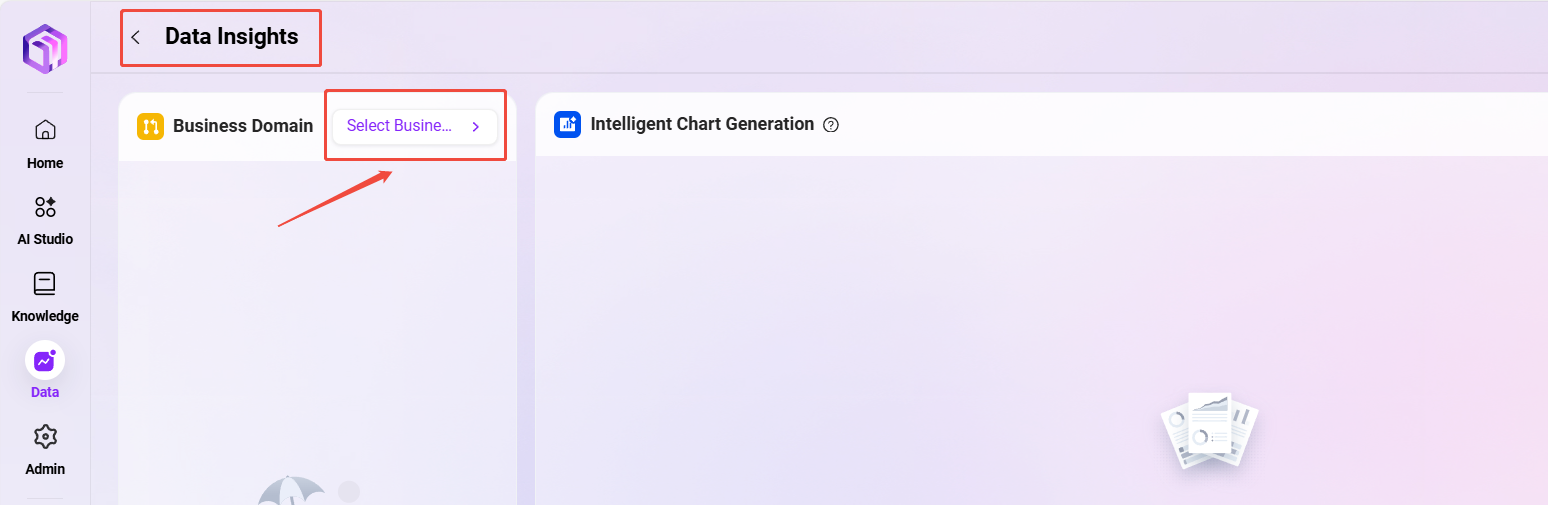Viewport: 1548px width, 505px height.
Task: Click the Home label in sidebar
Action: coord(45,163)
